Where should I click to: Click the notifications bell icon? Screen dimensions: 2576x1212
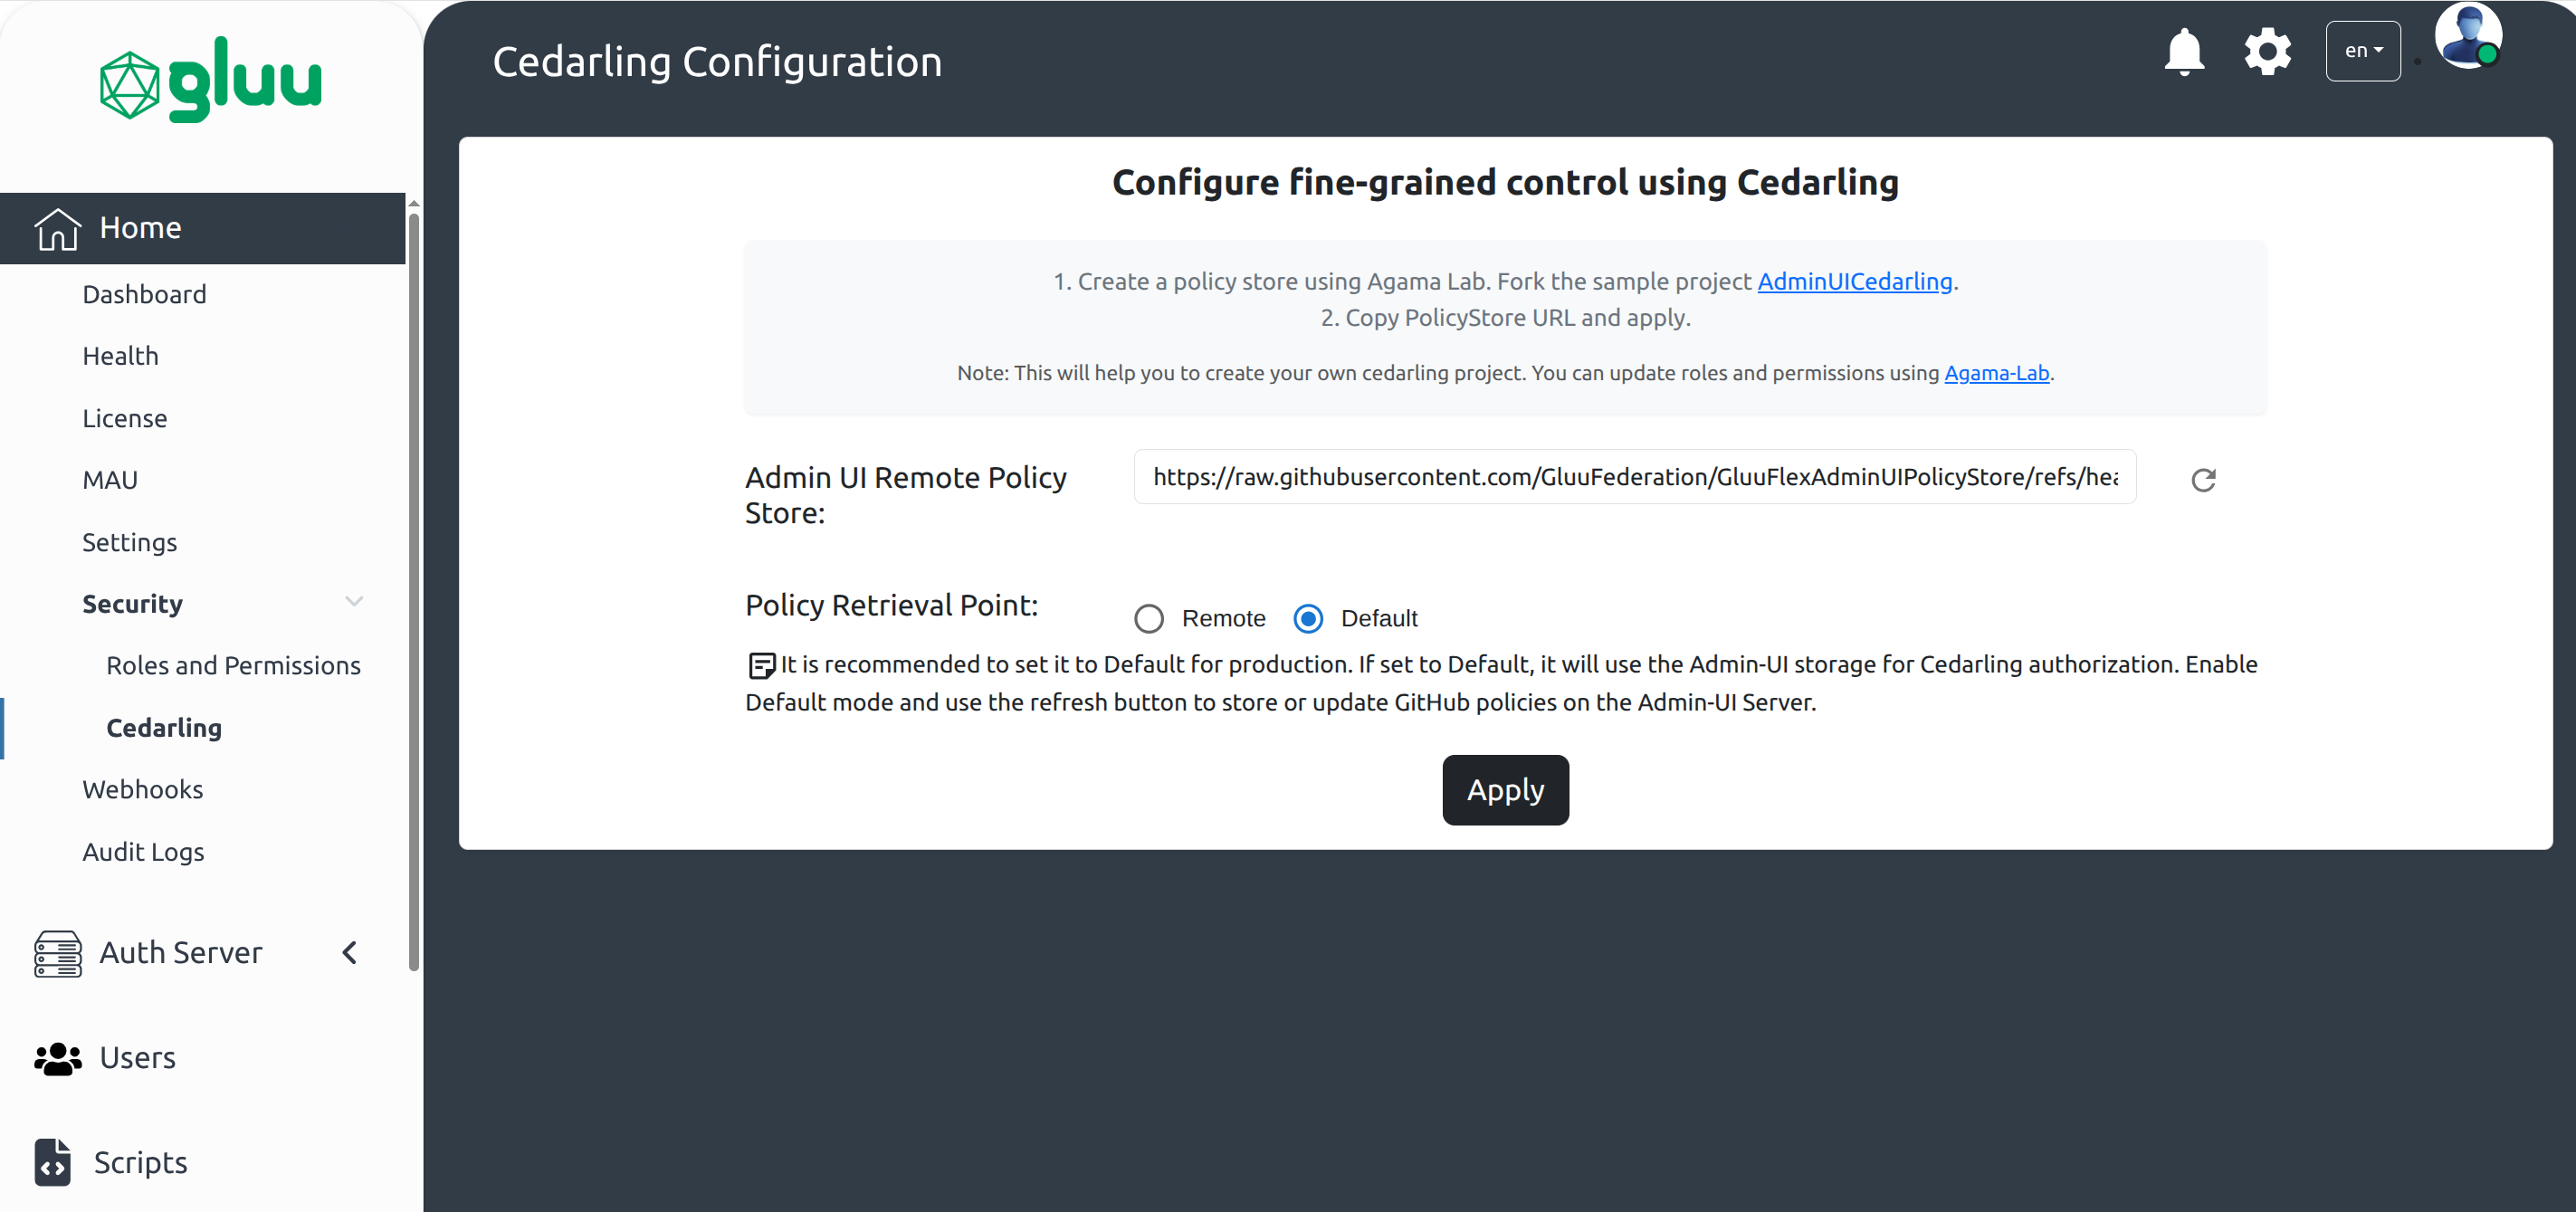(2184, 51)
